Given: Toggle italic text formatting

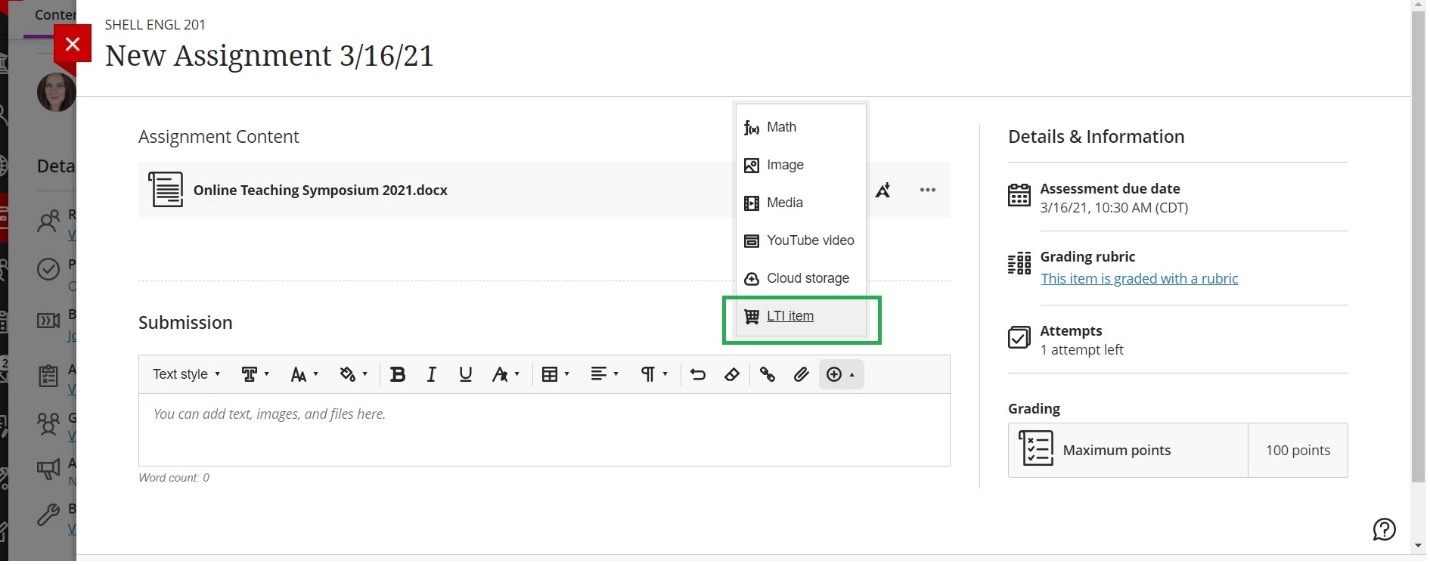Looking at the screenshot, I should coord(431,375).
